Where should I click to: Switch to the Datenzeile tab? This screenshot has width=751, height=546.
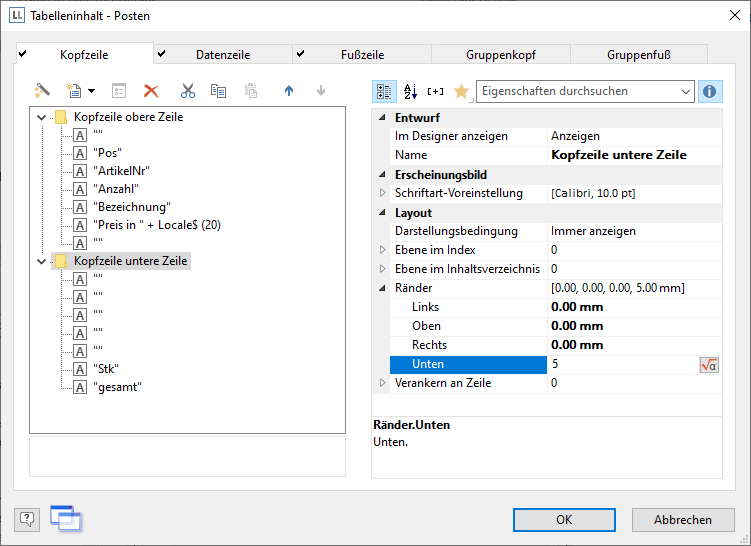(x=223, y=55)
